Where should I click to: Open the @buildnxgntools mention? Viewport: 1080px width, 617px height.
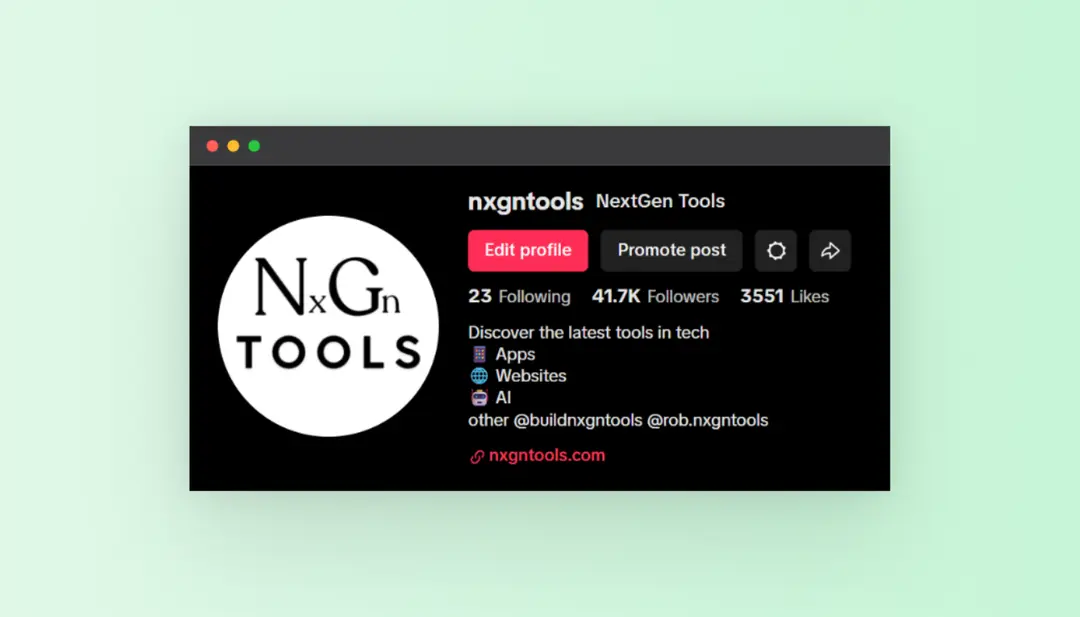578,420
